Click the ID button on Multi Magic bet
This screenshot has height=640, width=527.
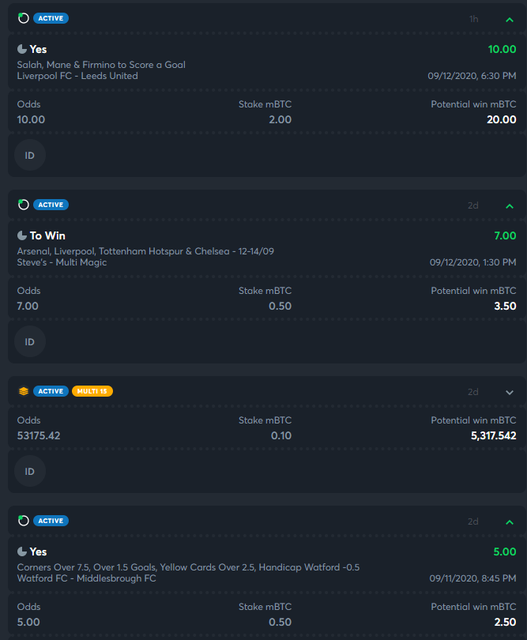pyautogui.click(x=30, y=342)
